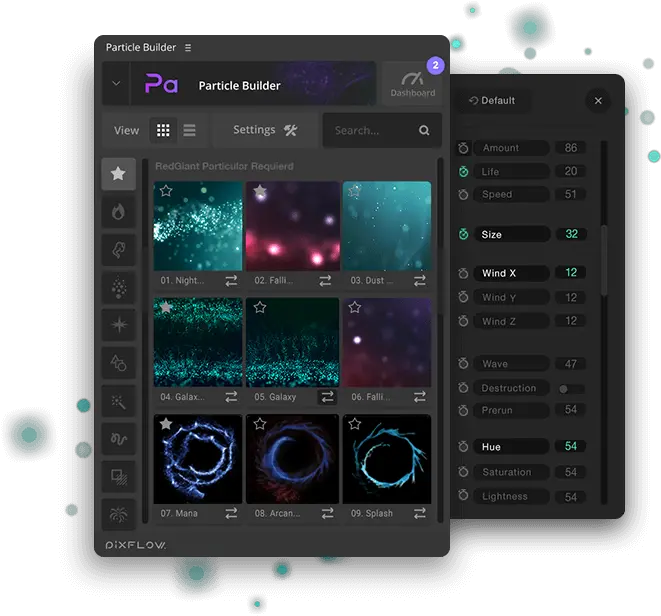Adjust the Amount slider
The width and height of the screenshot is (661, 616).
point(512,148)
